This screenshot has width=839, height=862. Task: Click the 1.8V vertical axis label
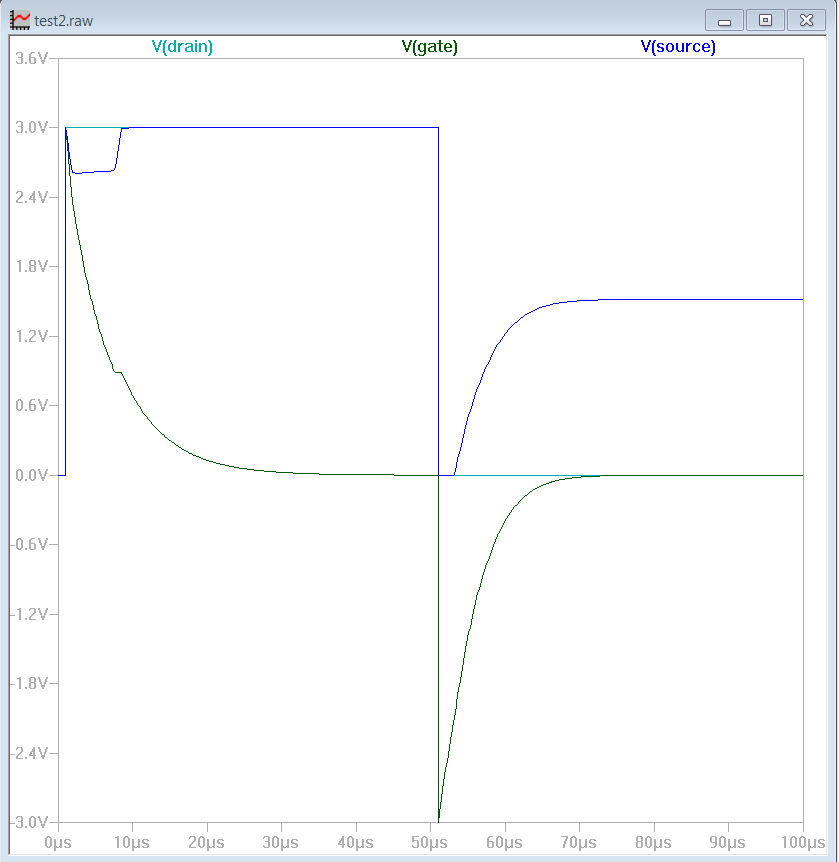click(x=32, y=267)
